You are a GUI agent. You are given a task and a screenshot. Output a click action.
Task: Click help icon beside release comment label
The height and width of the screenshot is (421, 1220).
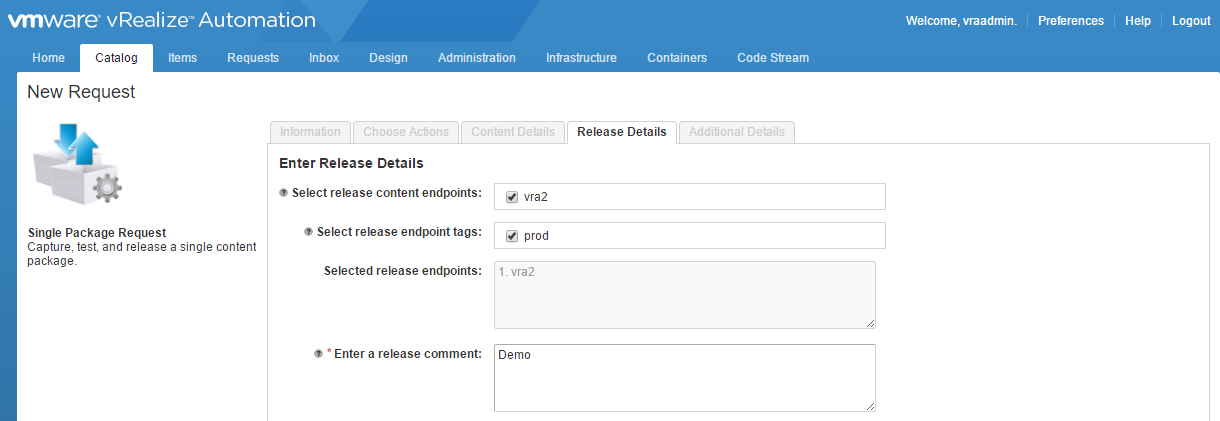(x=317, y=353)
